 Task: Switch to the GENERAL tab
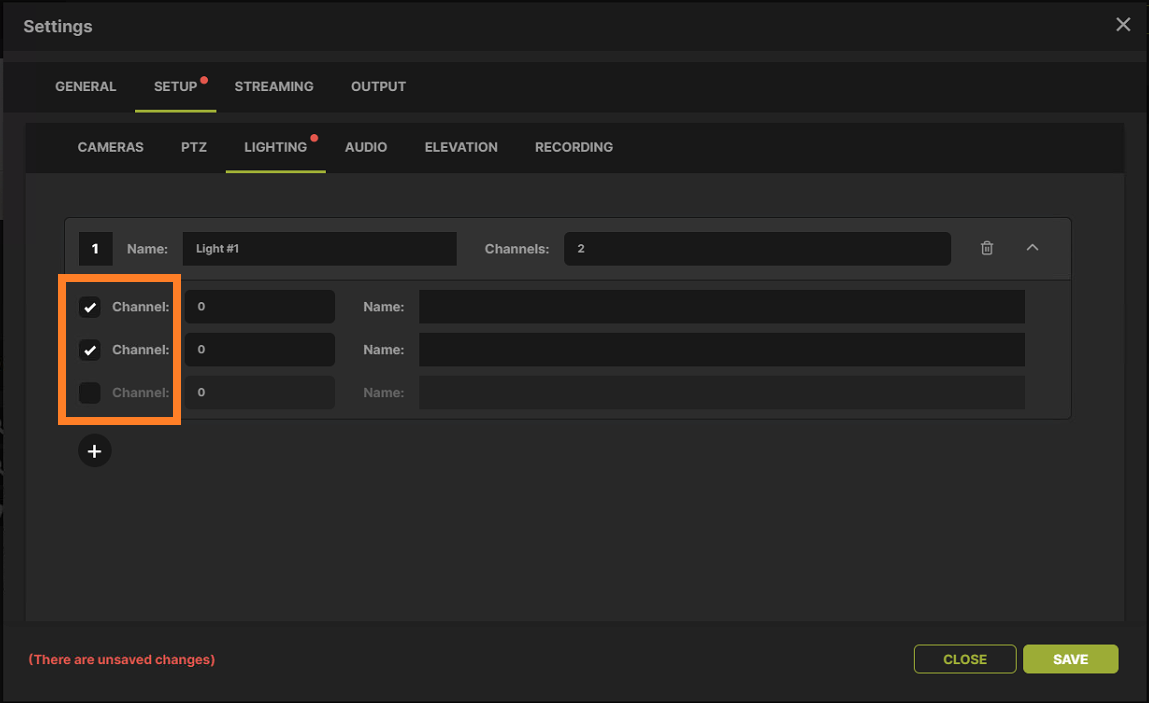coord(85,86)
